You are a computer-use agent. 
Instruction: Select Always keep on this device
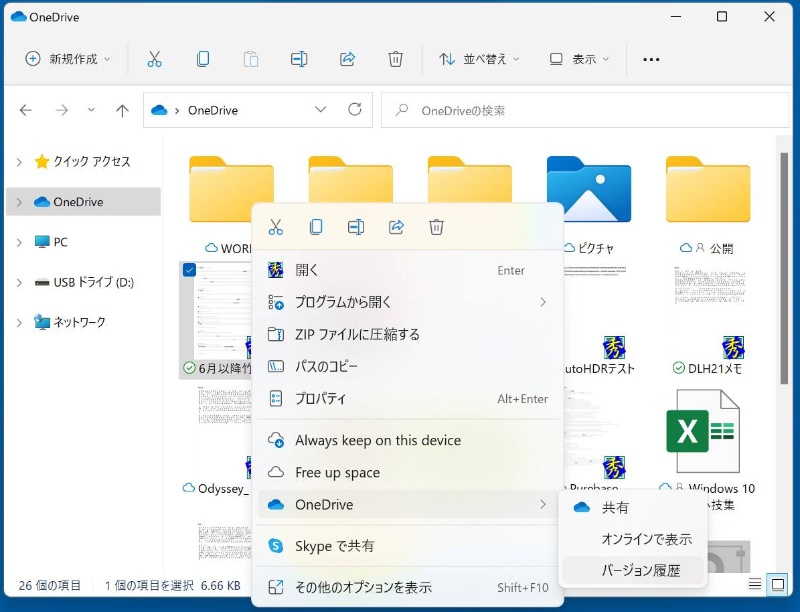click(x=408, y=440)
